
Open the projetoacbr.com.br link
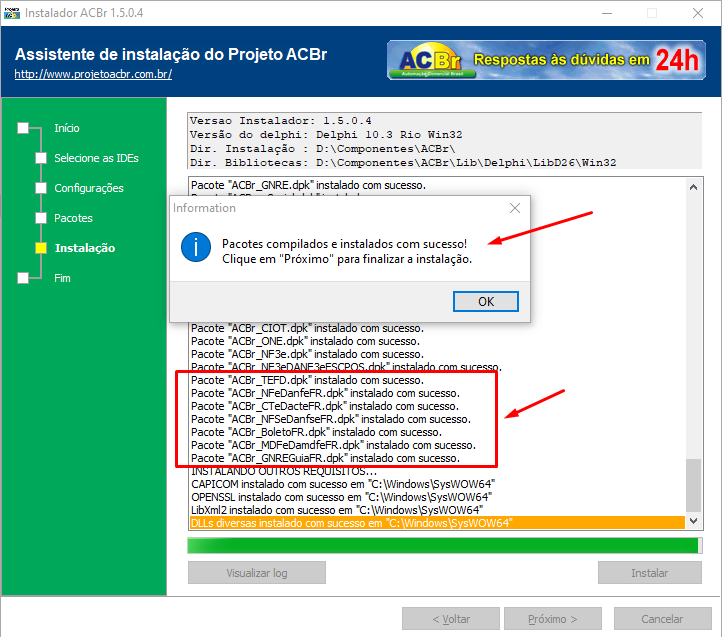[93, 74]
